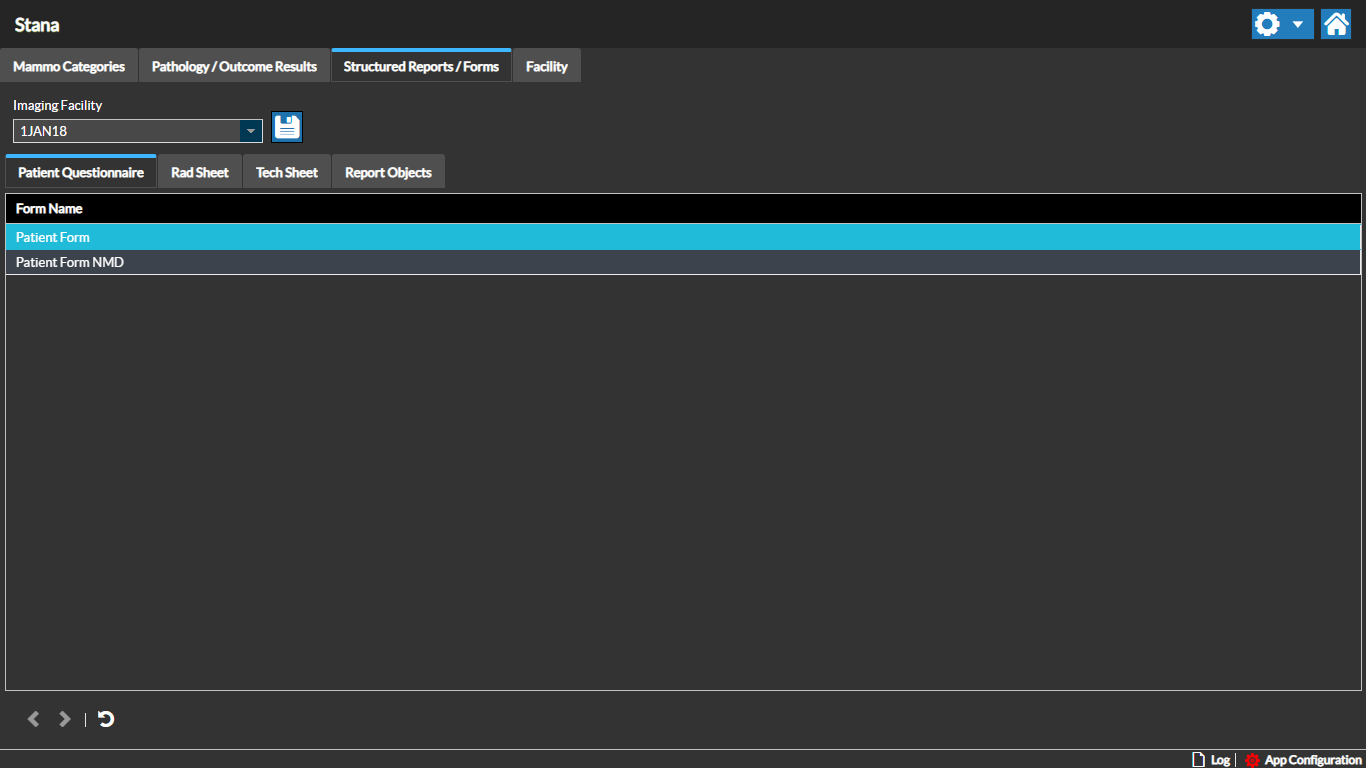Screen dimensions: 1366x768
Task: Open the settings gear icon
Action: [1267, 24]
